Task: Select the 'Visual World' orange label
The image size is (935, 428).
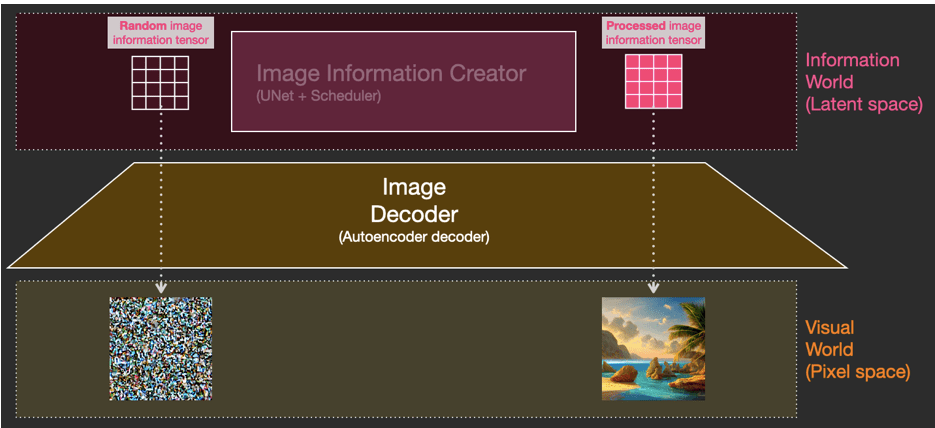Action: click(830, 338)
